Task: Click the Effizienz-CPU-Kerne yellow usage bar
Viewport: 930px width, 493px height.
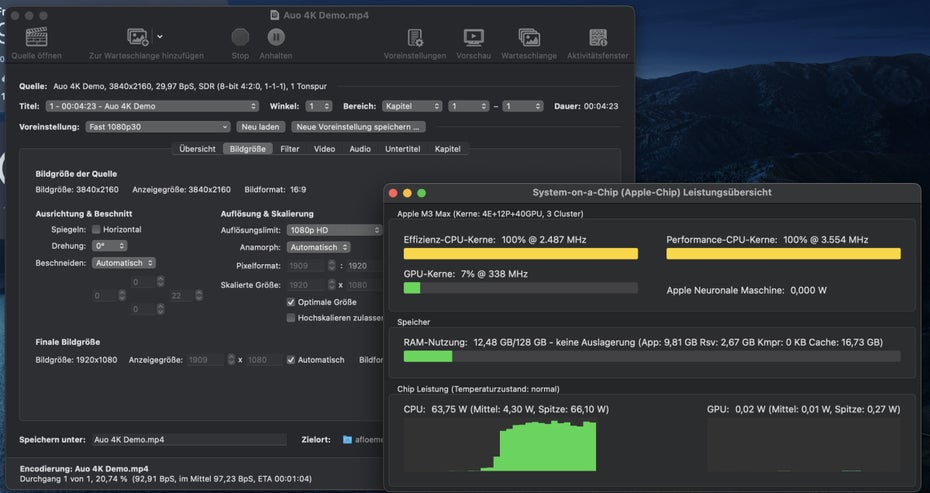Action: 521,254
